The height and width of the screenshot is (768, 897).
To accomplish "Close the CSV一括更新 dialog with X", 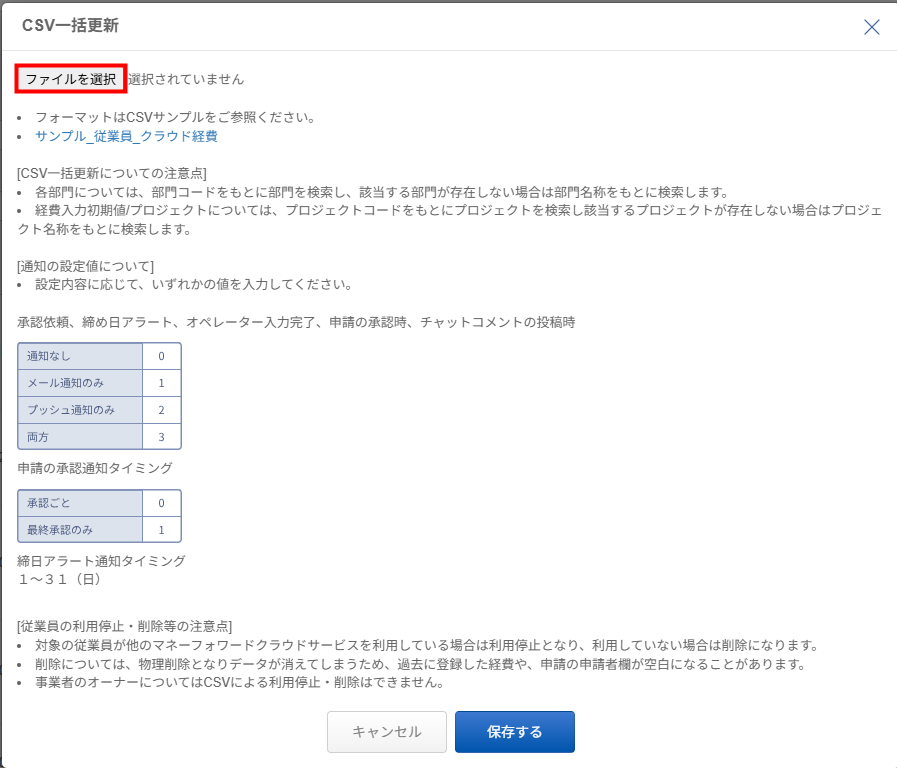I will click(871, 27).
